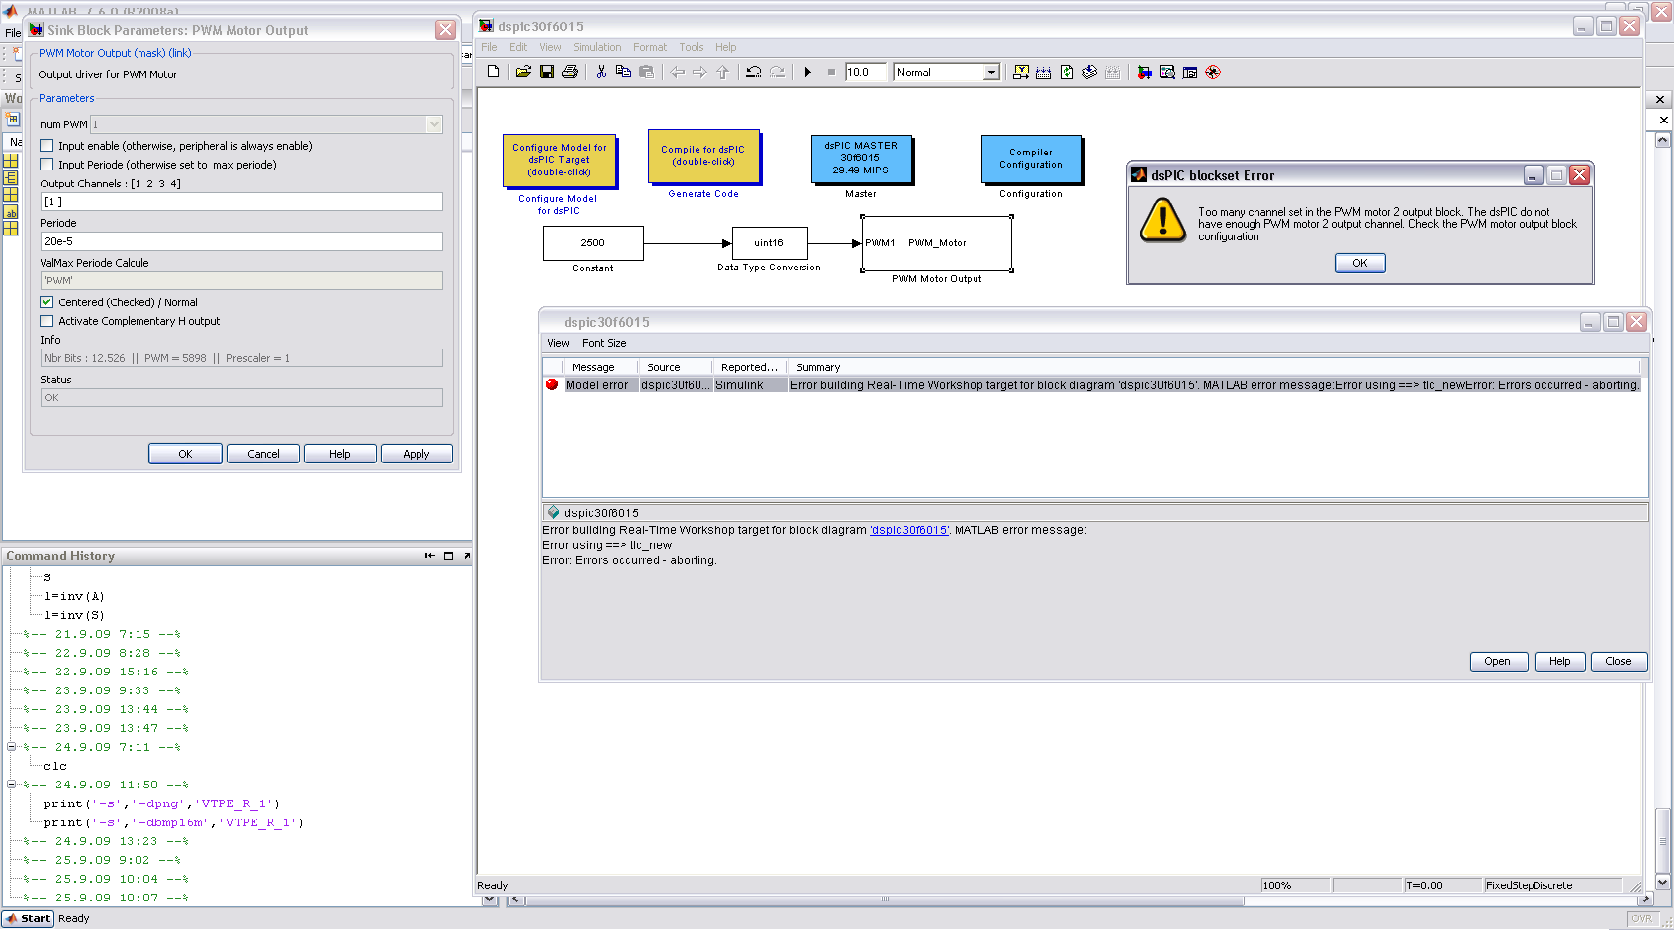Viewport: 1680px width, 930px height.
Task: Stop simulation with the square icon
Action: [x=831, y=72]
